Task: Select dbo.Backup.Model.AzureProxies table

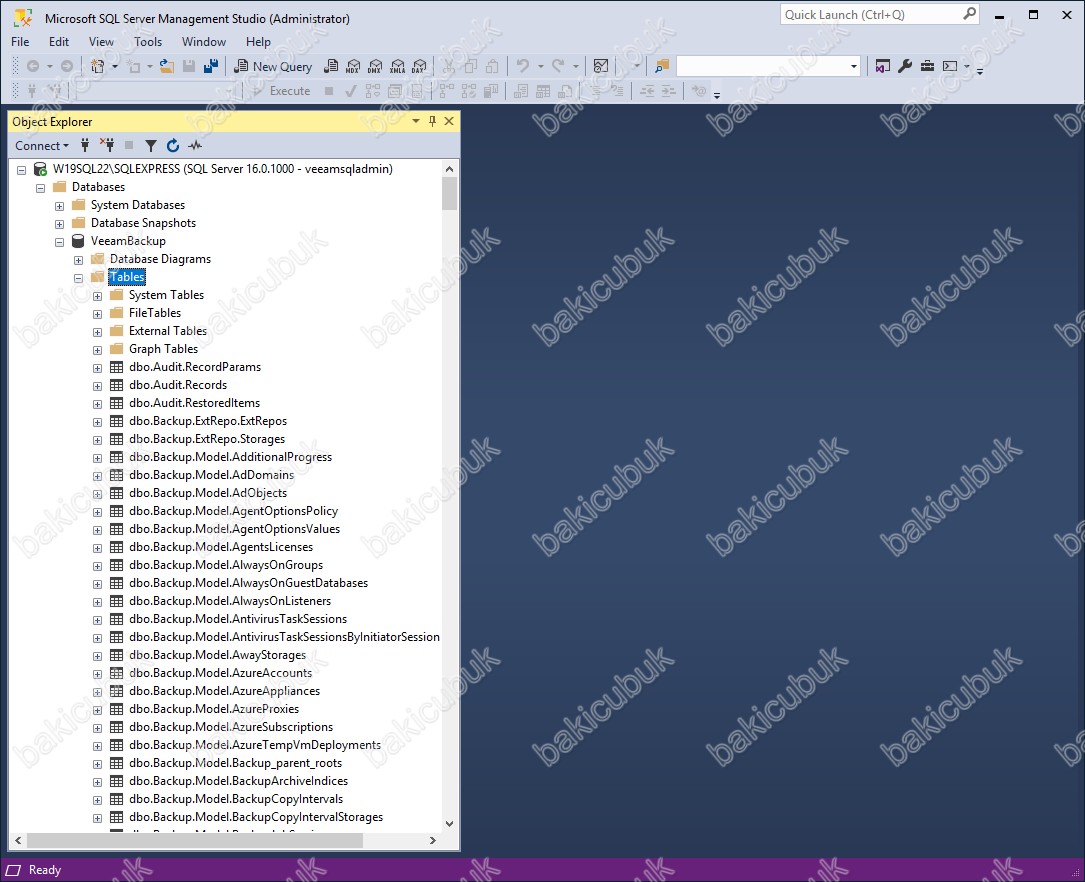Action: click(x=214, y=708)
